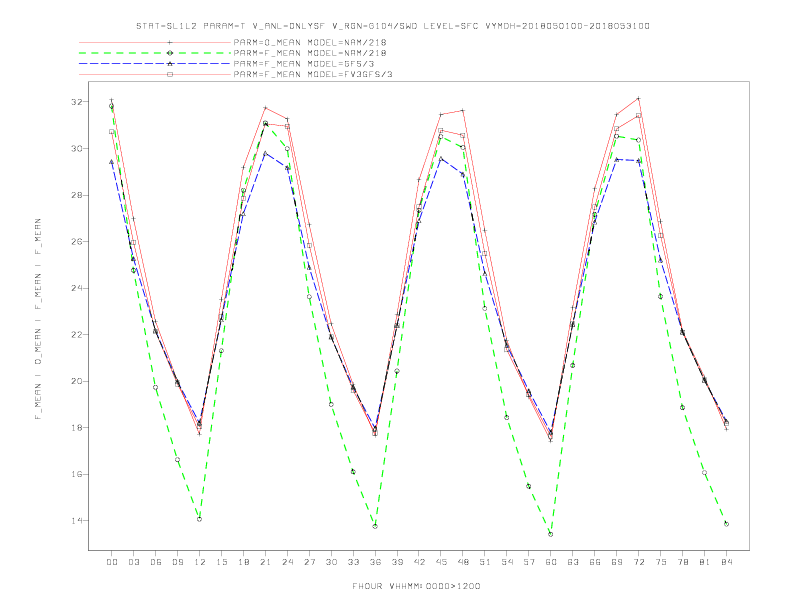Click x-axis tick label 63
This screenshot has width=792, height=612.
573,562
